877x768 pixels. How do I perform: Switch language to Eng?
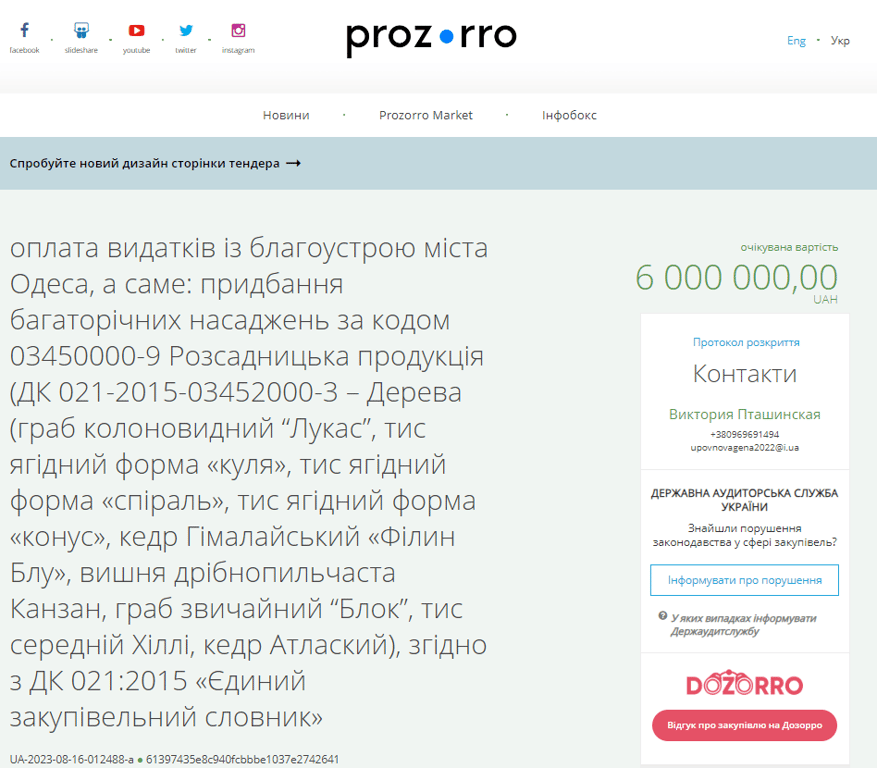click(x=795, y=41)
